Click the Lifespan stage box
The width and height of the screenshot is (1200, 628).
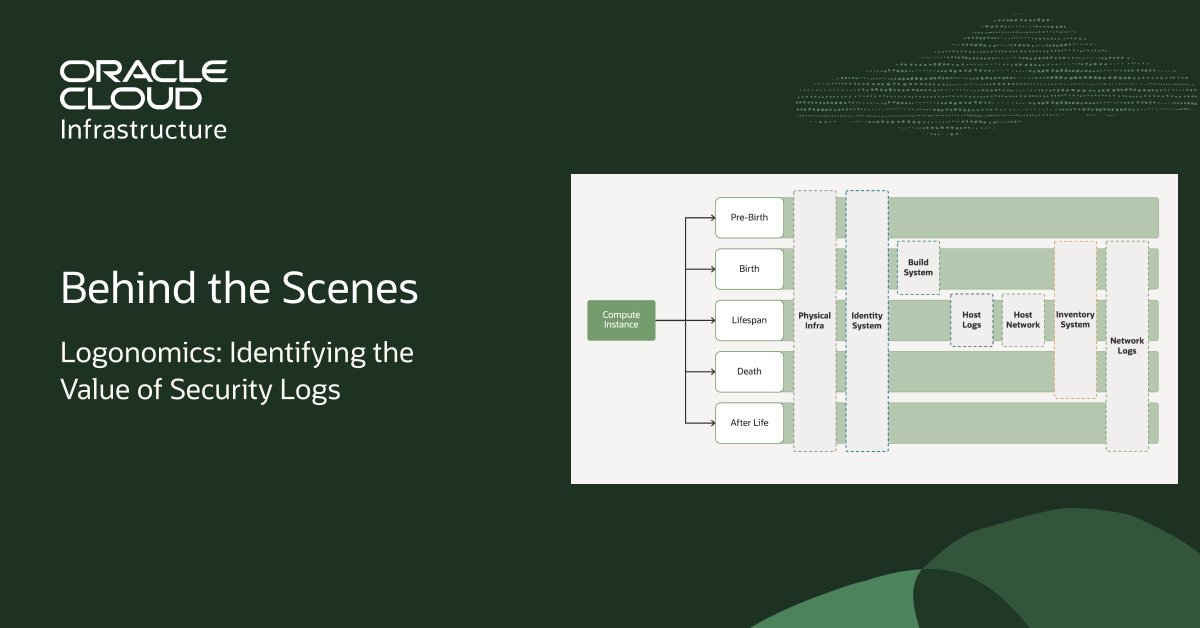tap(749, 319)
